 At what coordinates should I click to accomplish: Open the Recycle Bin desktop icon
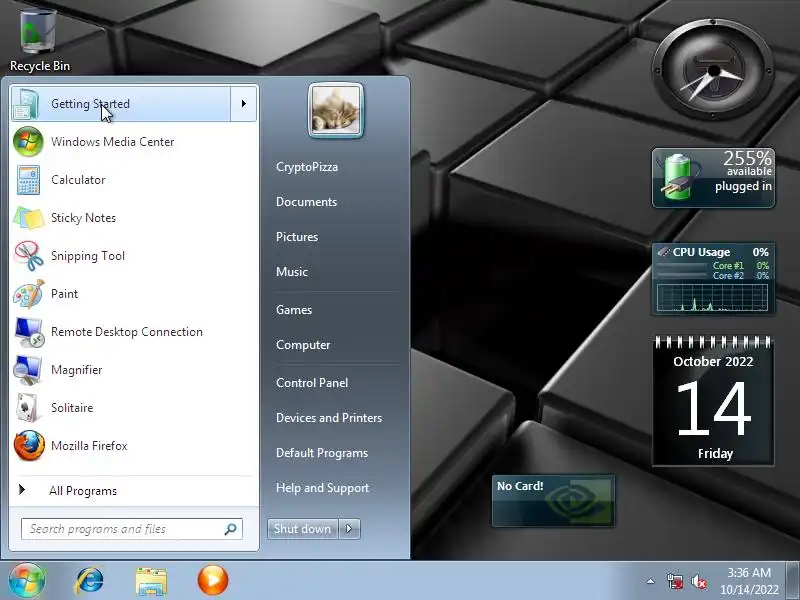(x=39, y=41)
